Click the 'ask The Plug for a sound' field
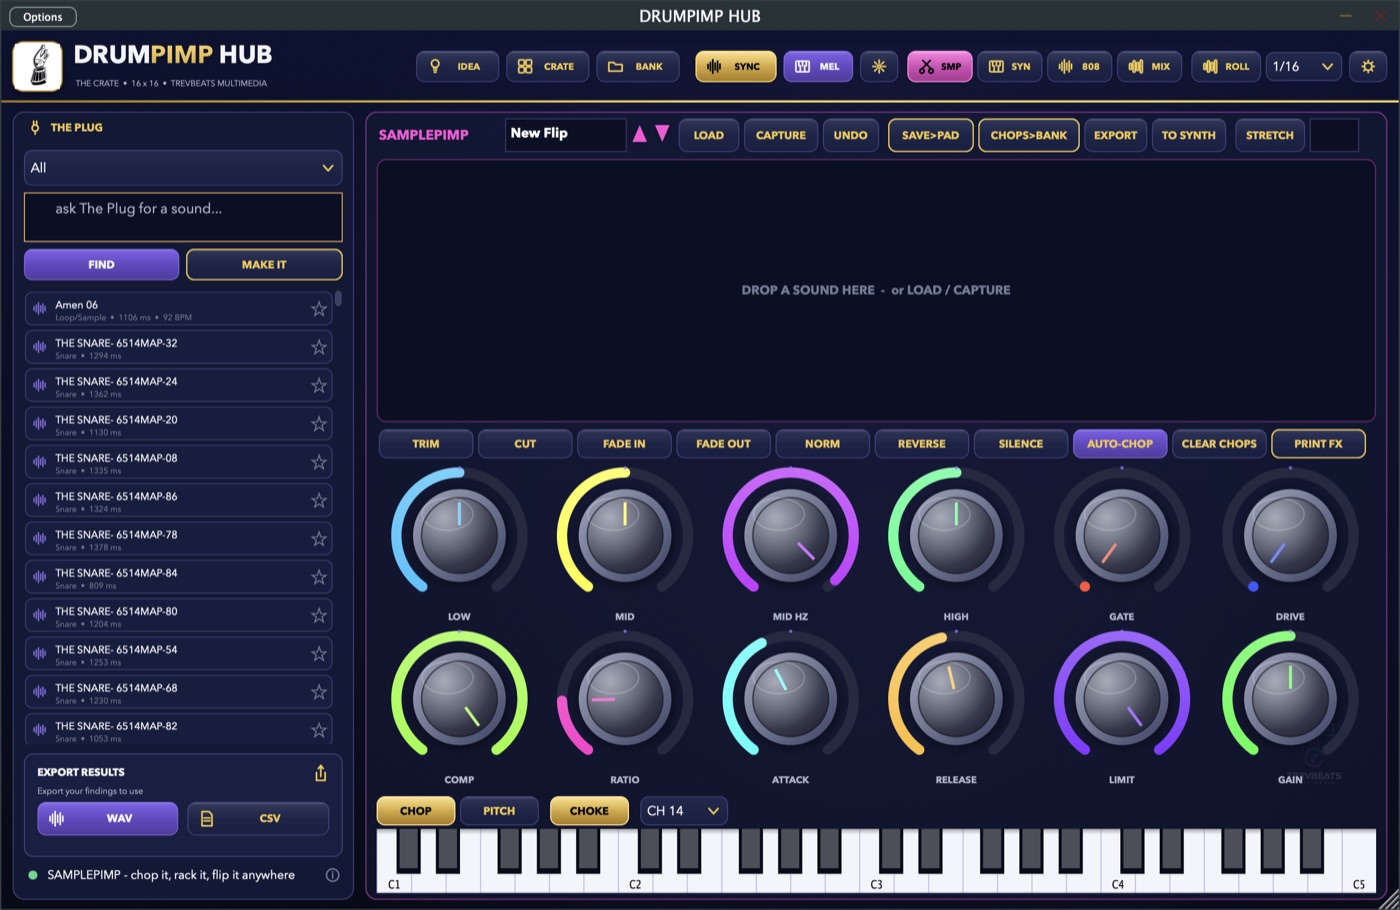 pyautogui.click(x=183, y=217)
